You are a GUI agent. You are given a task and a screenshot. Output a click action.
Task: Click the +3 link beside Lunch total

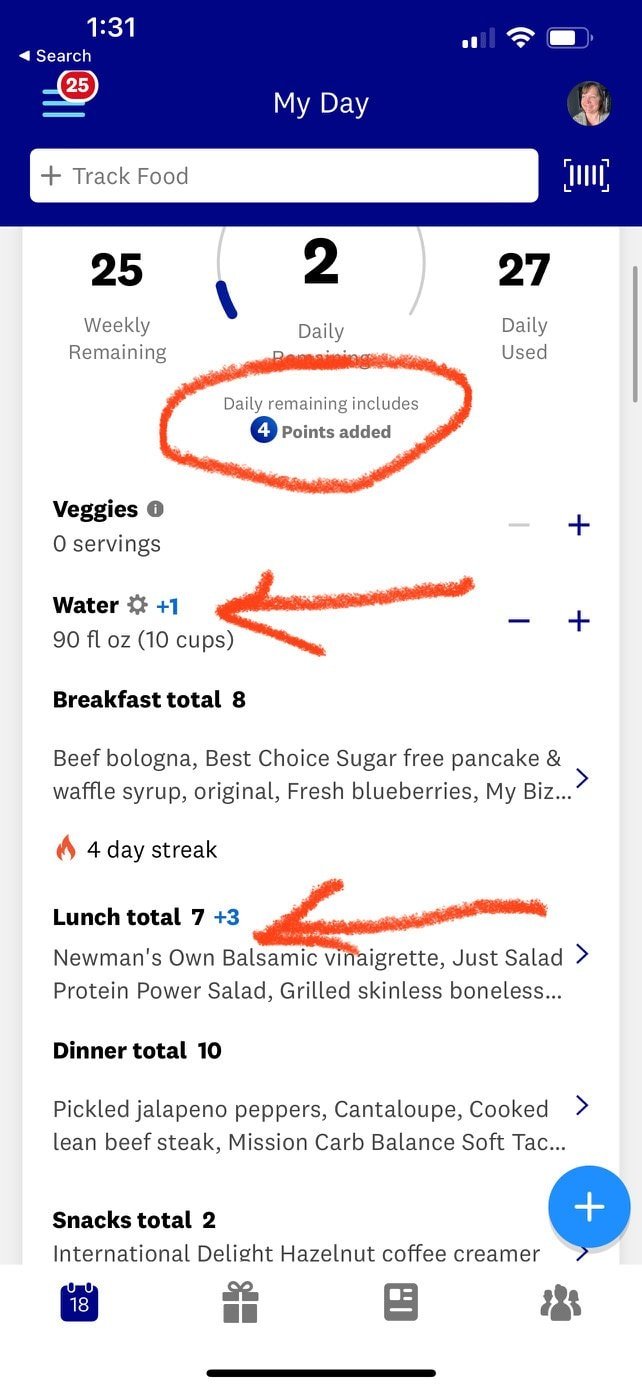(225, 916)
